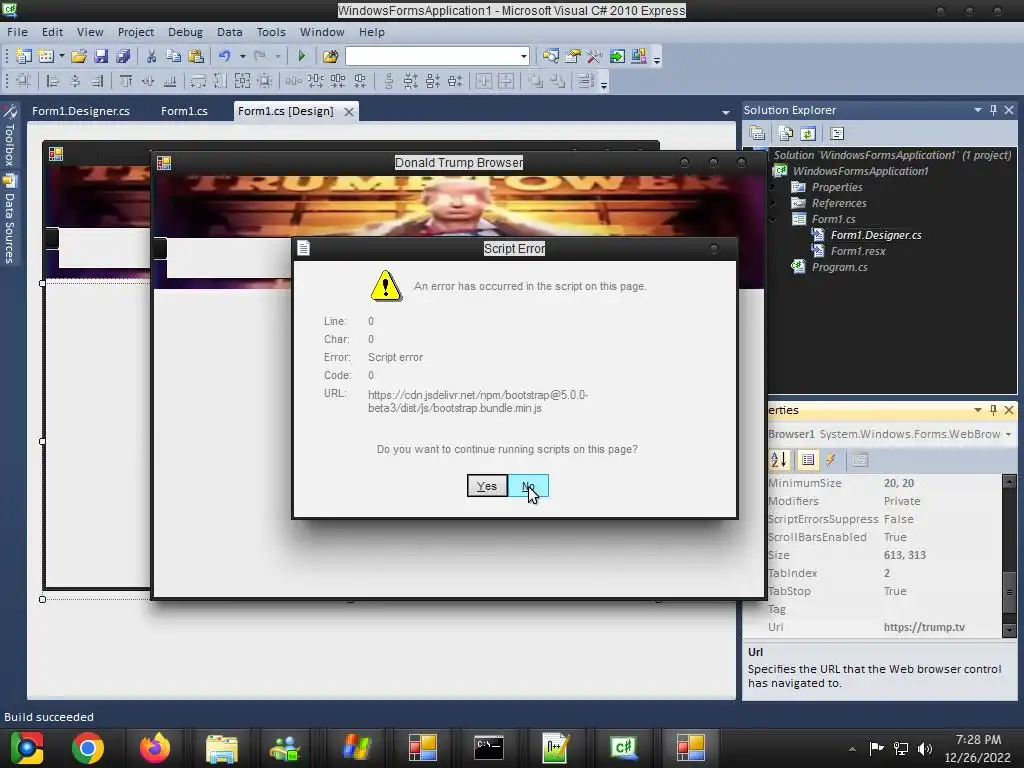Click the Align Lefts layout icon
The height and width of the screenshot is (768, 1024).
pos(53,81)
